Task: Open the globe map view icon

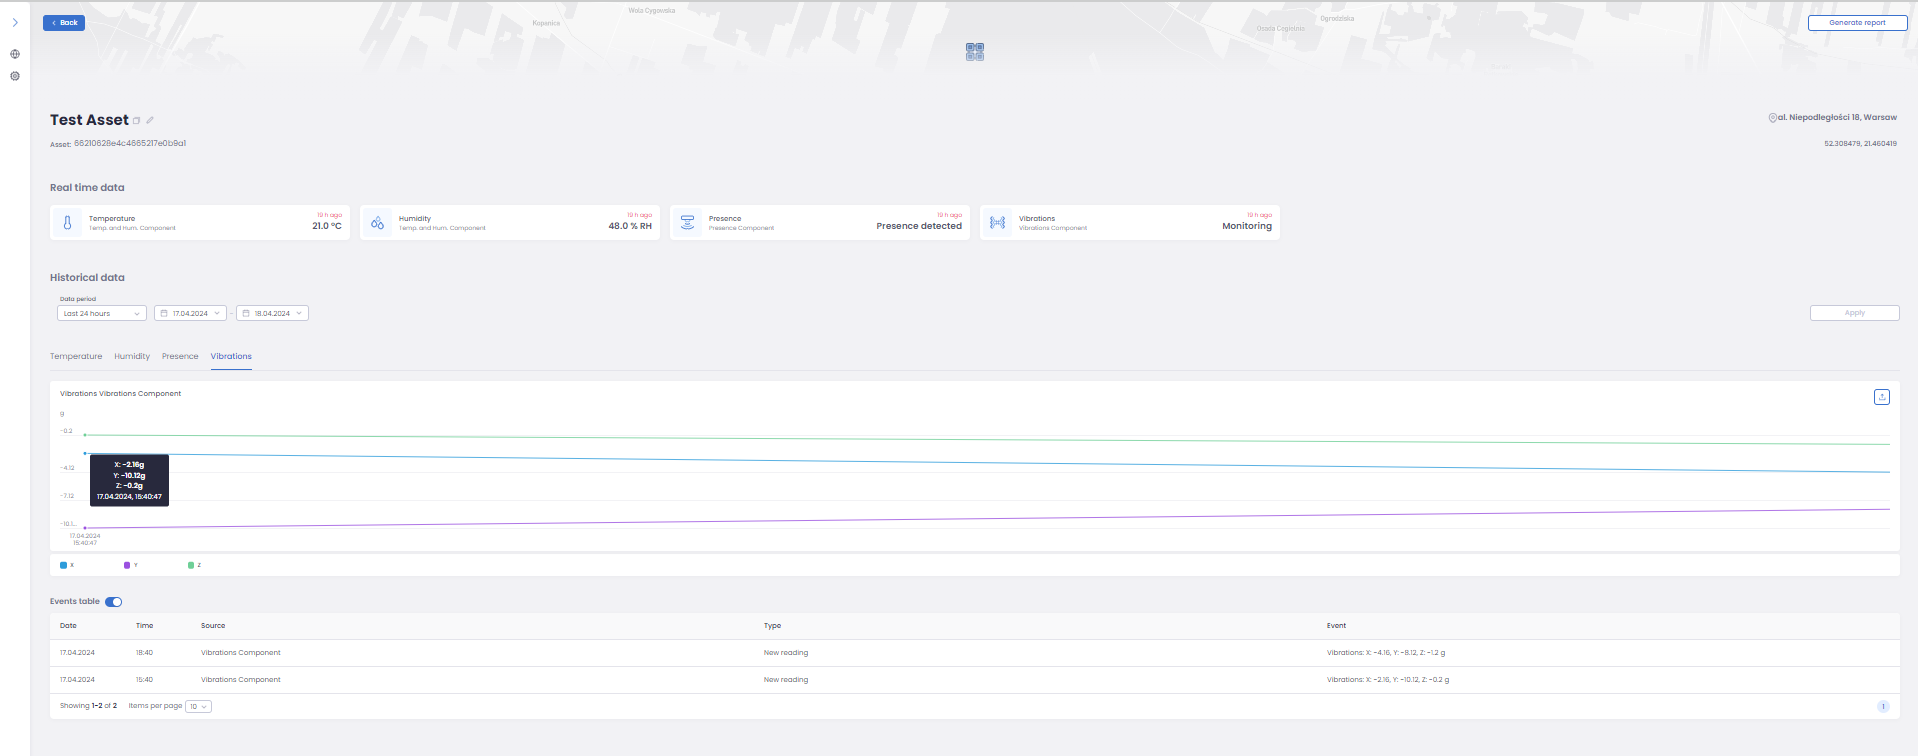Action: 15,54
